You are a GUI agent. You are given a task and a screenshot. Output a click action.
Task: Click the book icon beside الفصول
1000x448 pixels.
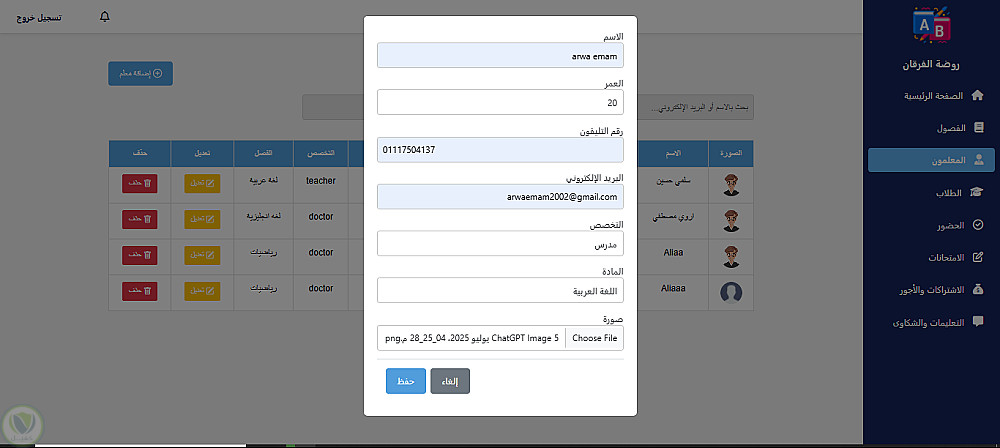point(978,128)
